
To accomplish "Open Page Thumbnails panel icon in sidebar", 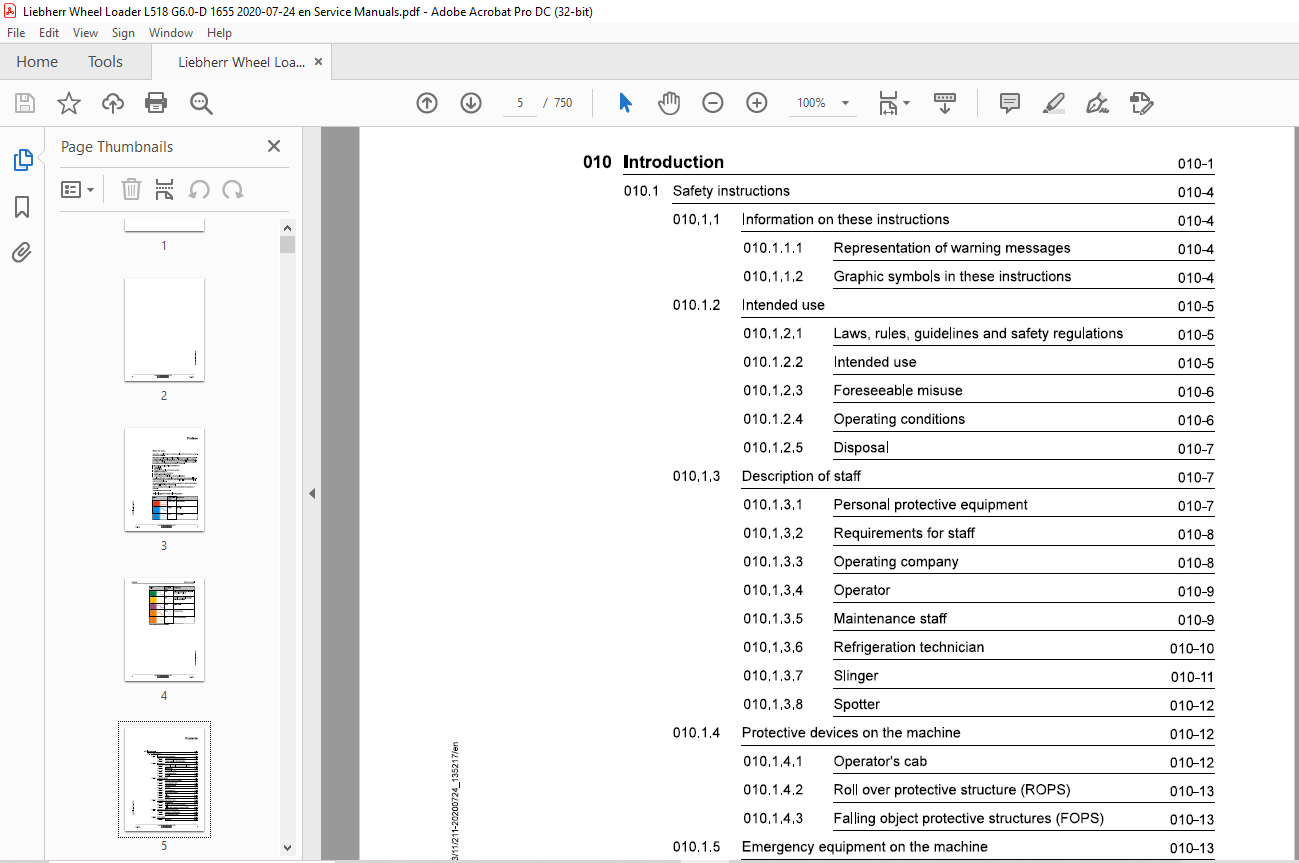I will coord(22,160).
